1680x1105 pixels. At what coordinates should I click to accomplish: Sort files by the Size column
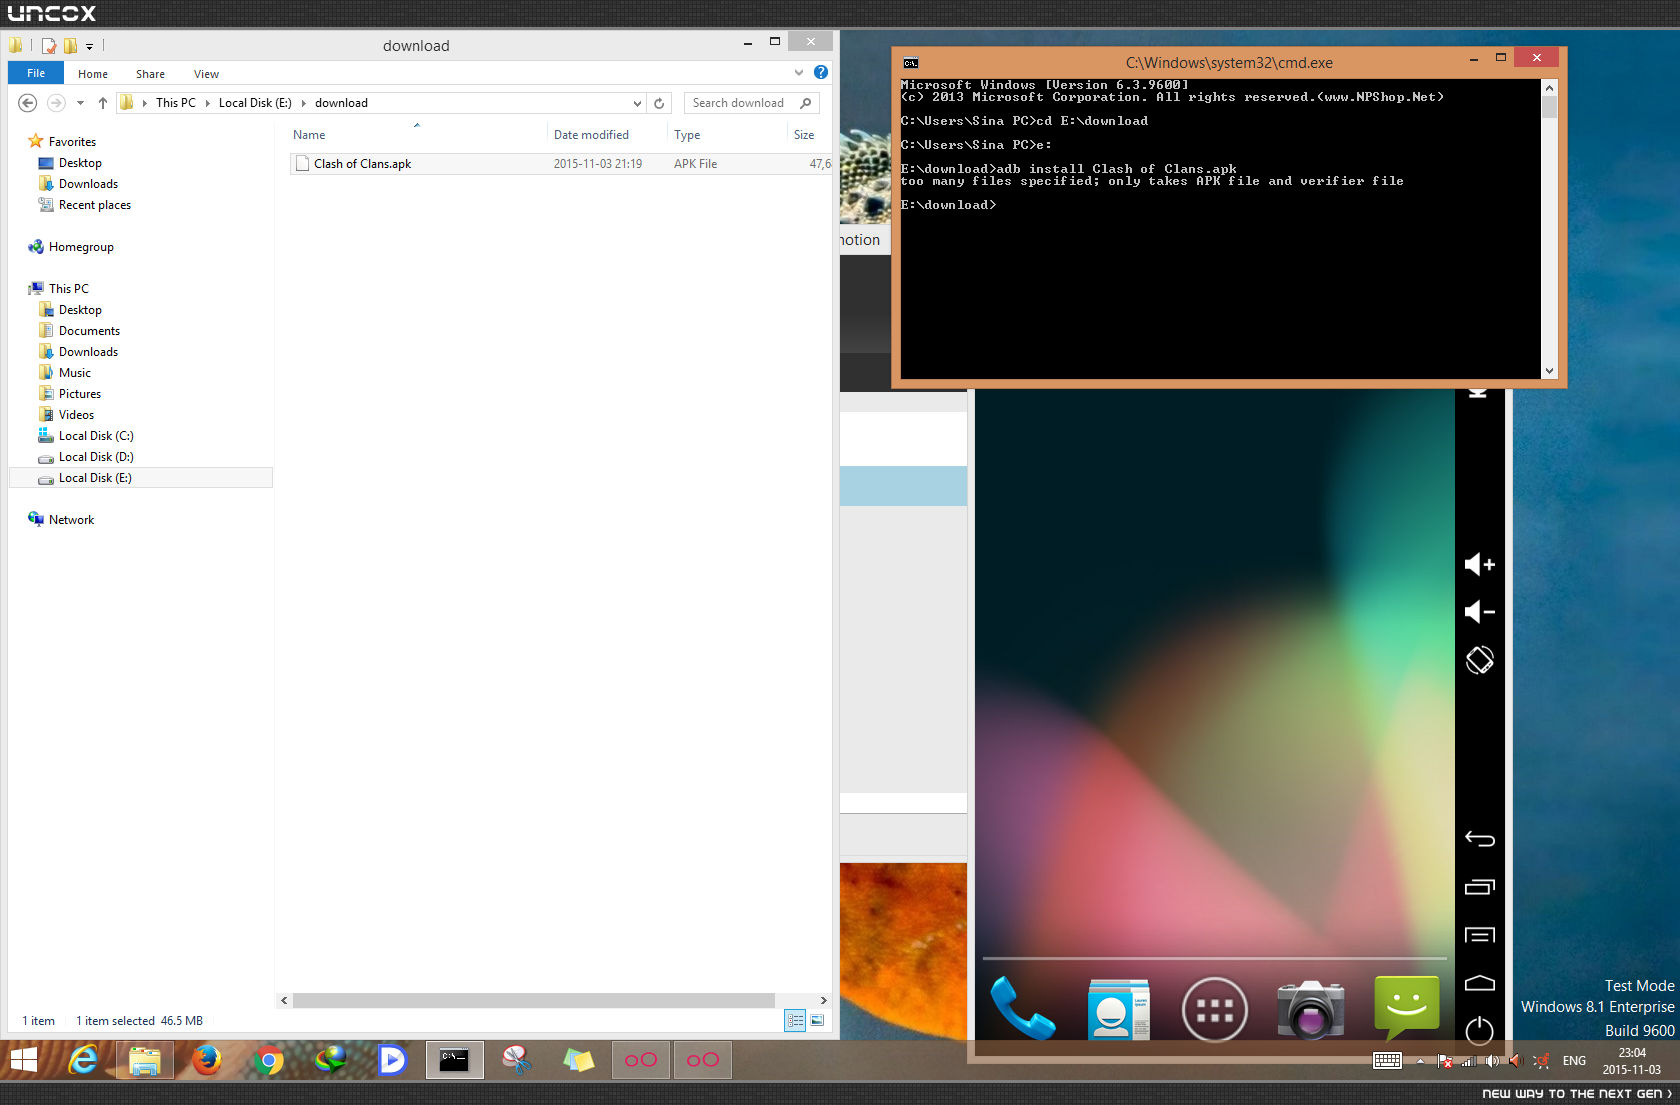804,135
